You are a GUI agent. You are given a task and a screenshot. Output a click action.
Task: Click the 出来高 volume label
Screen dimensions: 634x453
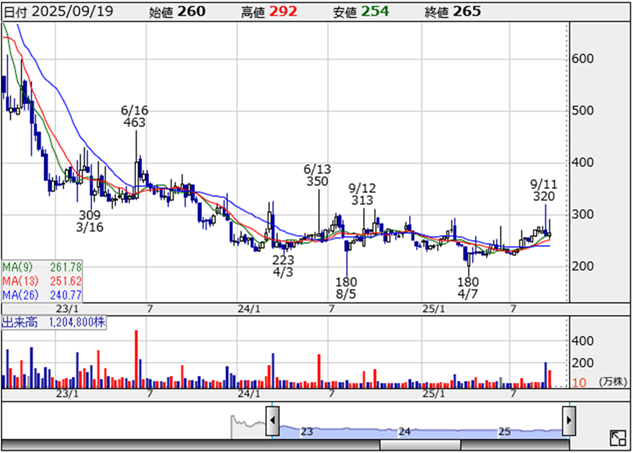[x=20, y=323]
